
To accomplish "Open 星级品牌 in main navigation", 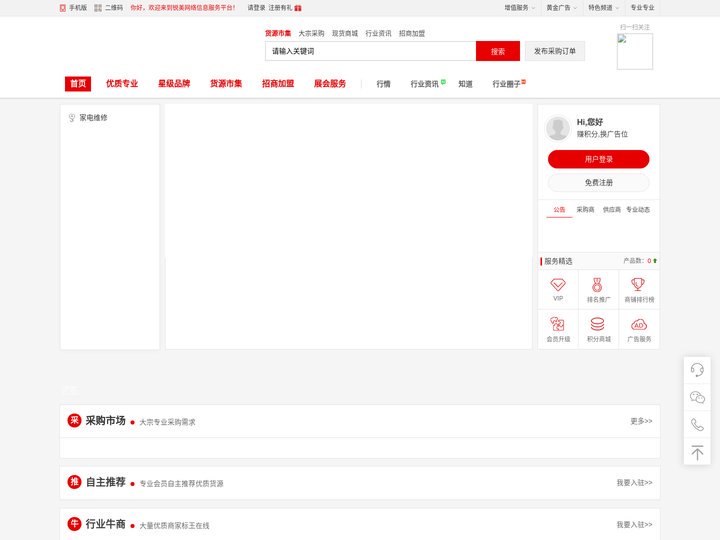I will [x=174, y=84].
